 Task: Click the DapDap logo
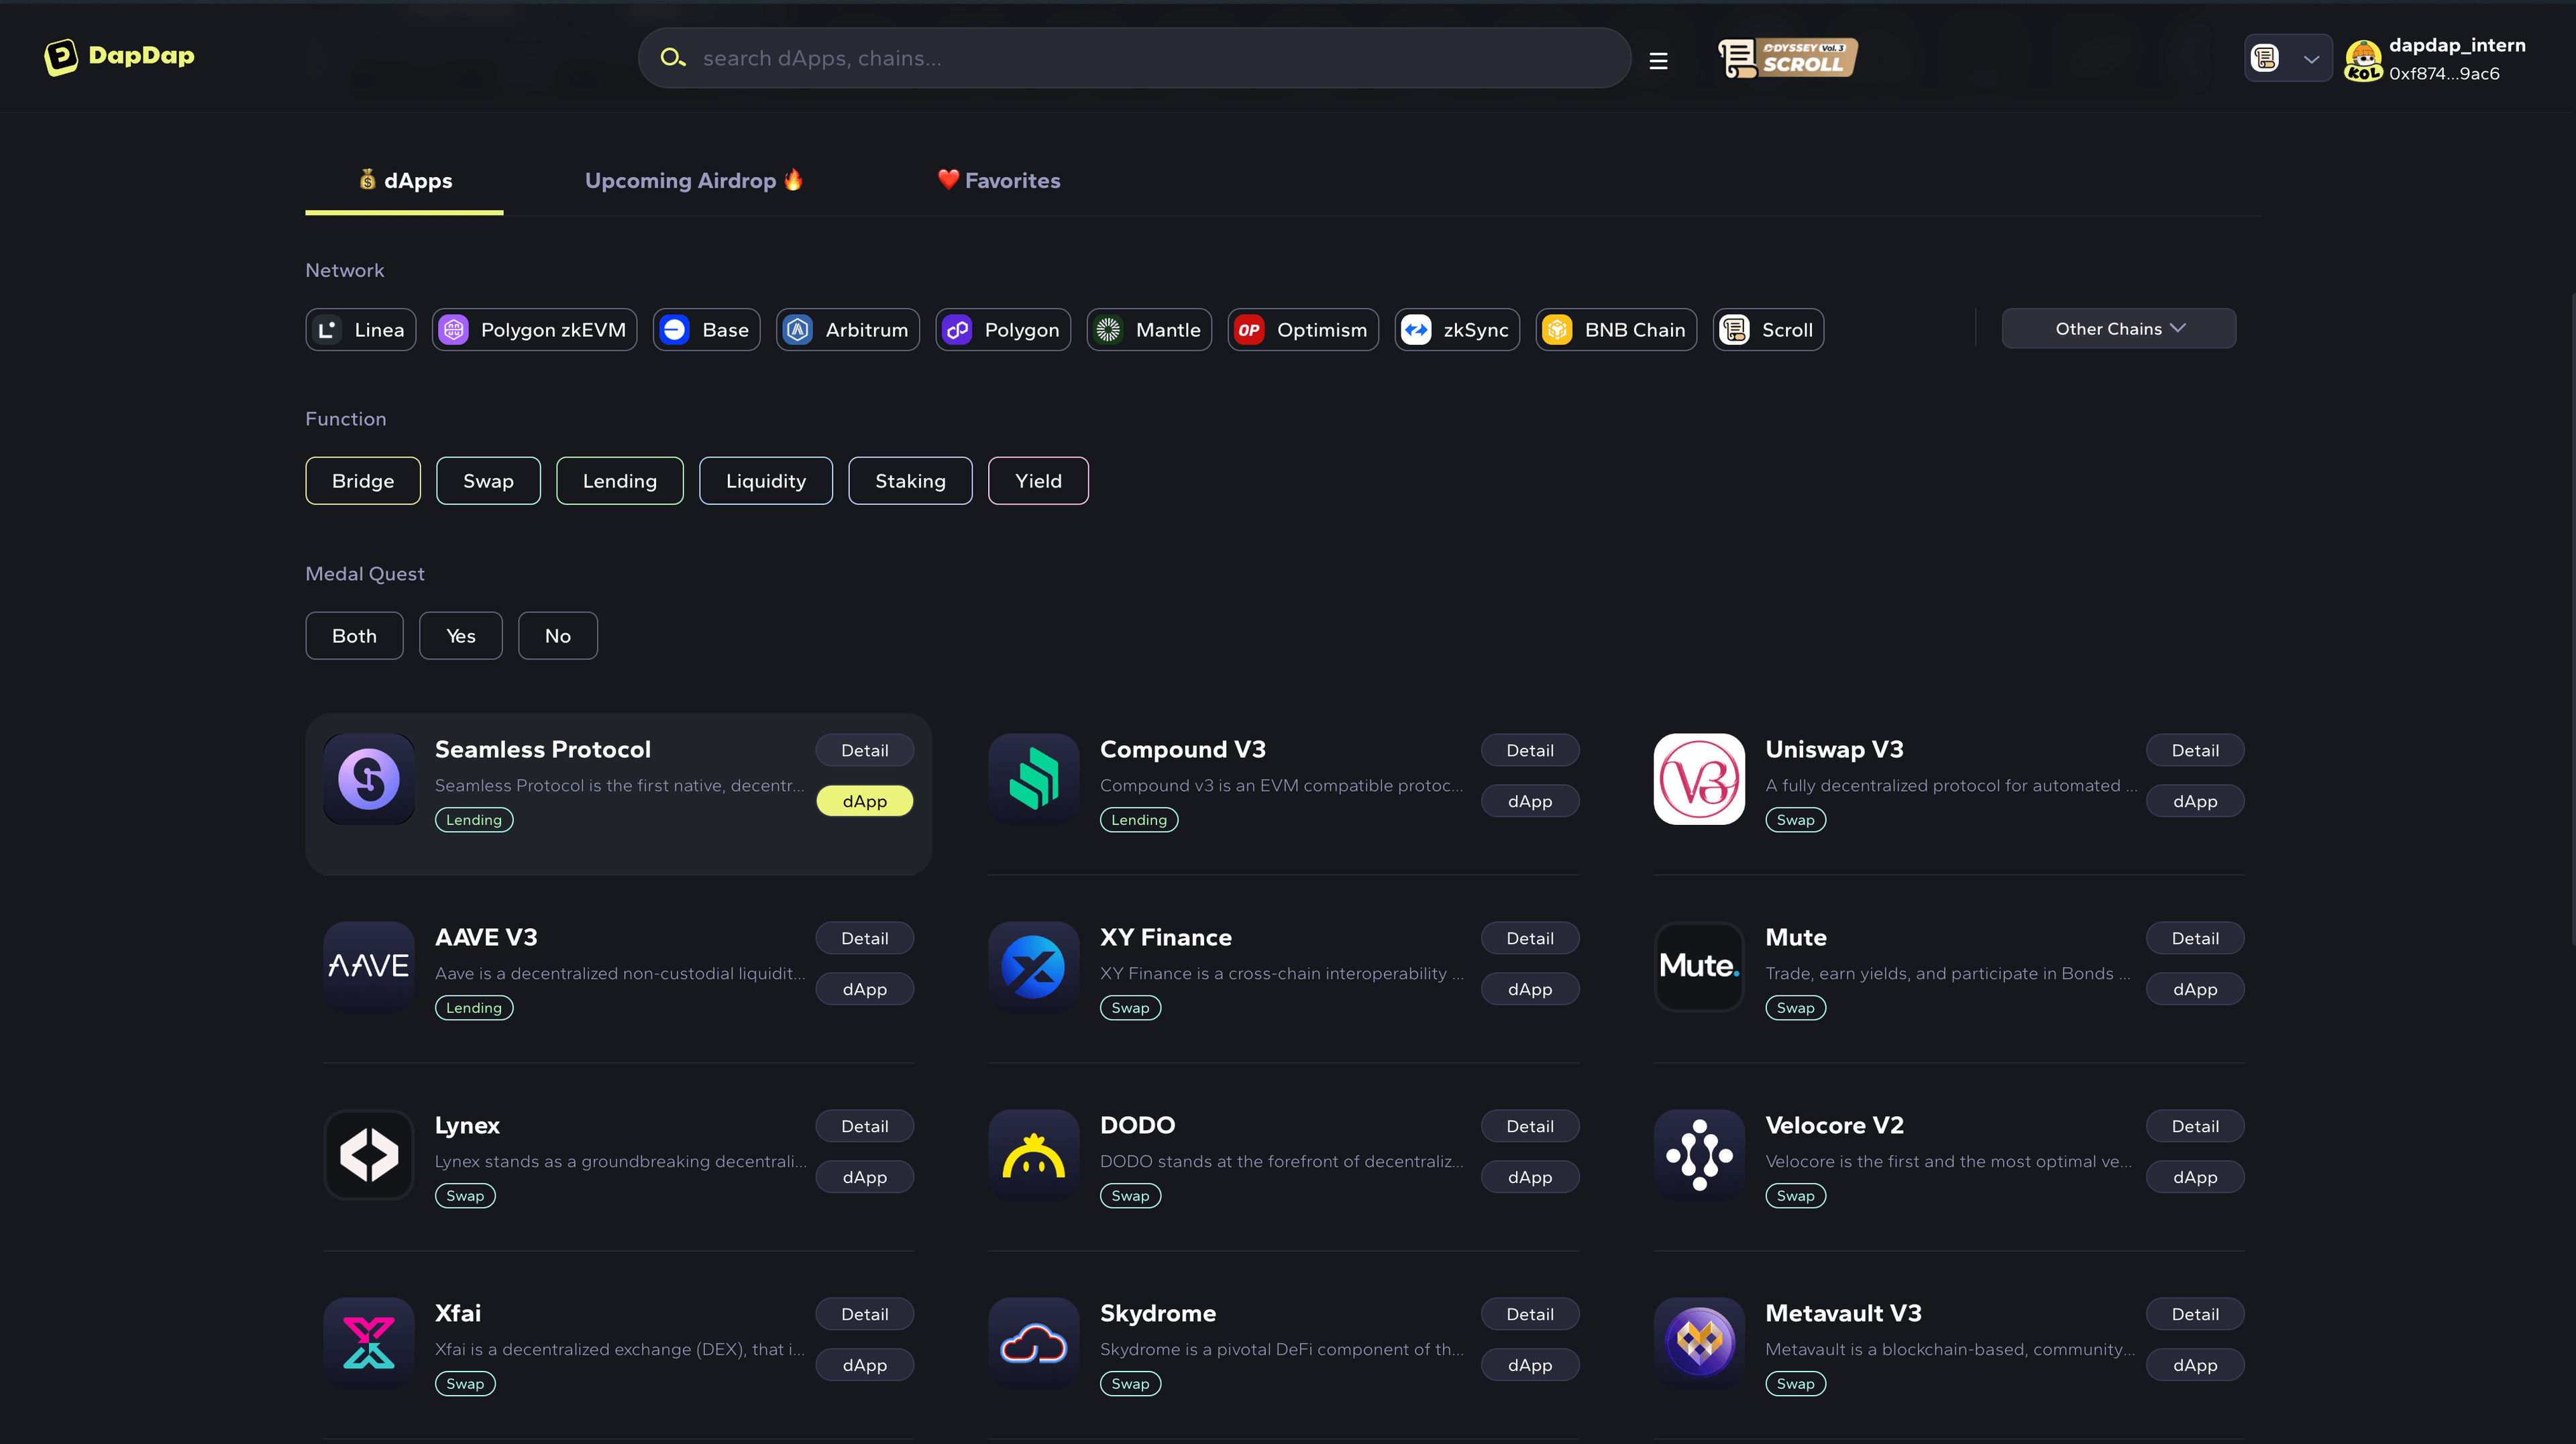pos(119,57)
